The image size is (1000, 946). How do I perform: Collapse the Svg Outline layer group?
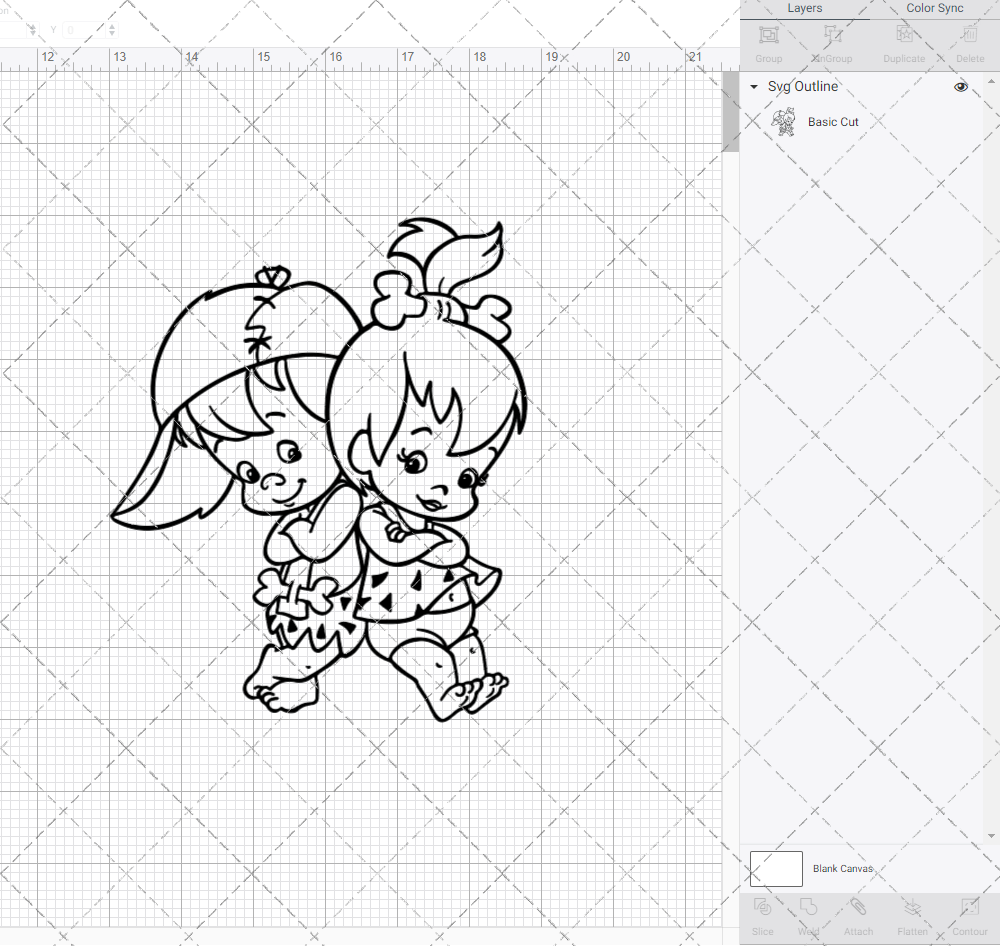[x=753, y=87]
